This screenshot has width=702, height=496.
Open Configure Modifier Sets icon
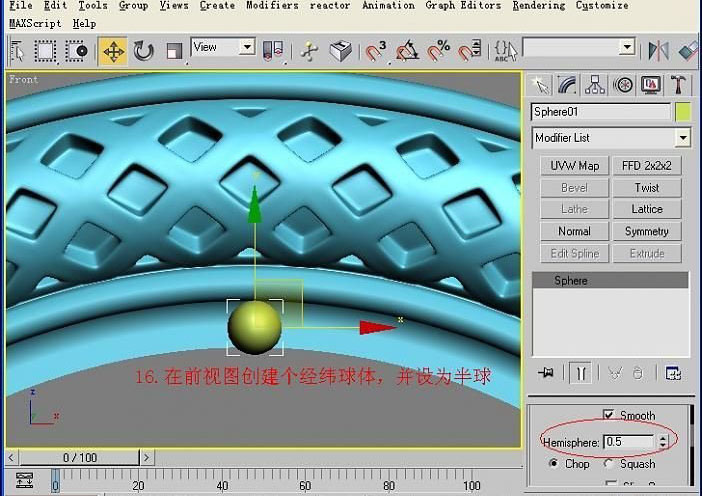coord(673,373)
